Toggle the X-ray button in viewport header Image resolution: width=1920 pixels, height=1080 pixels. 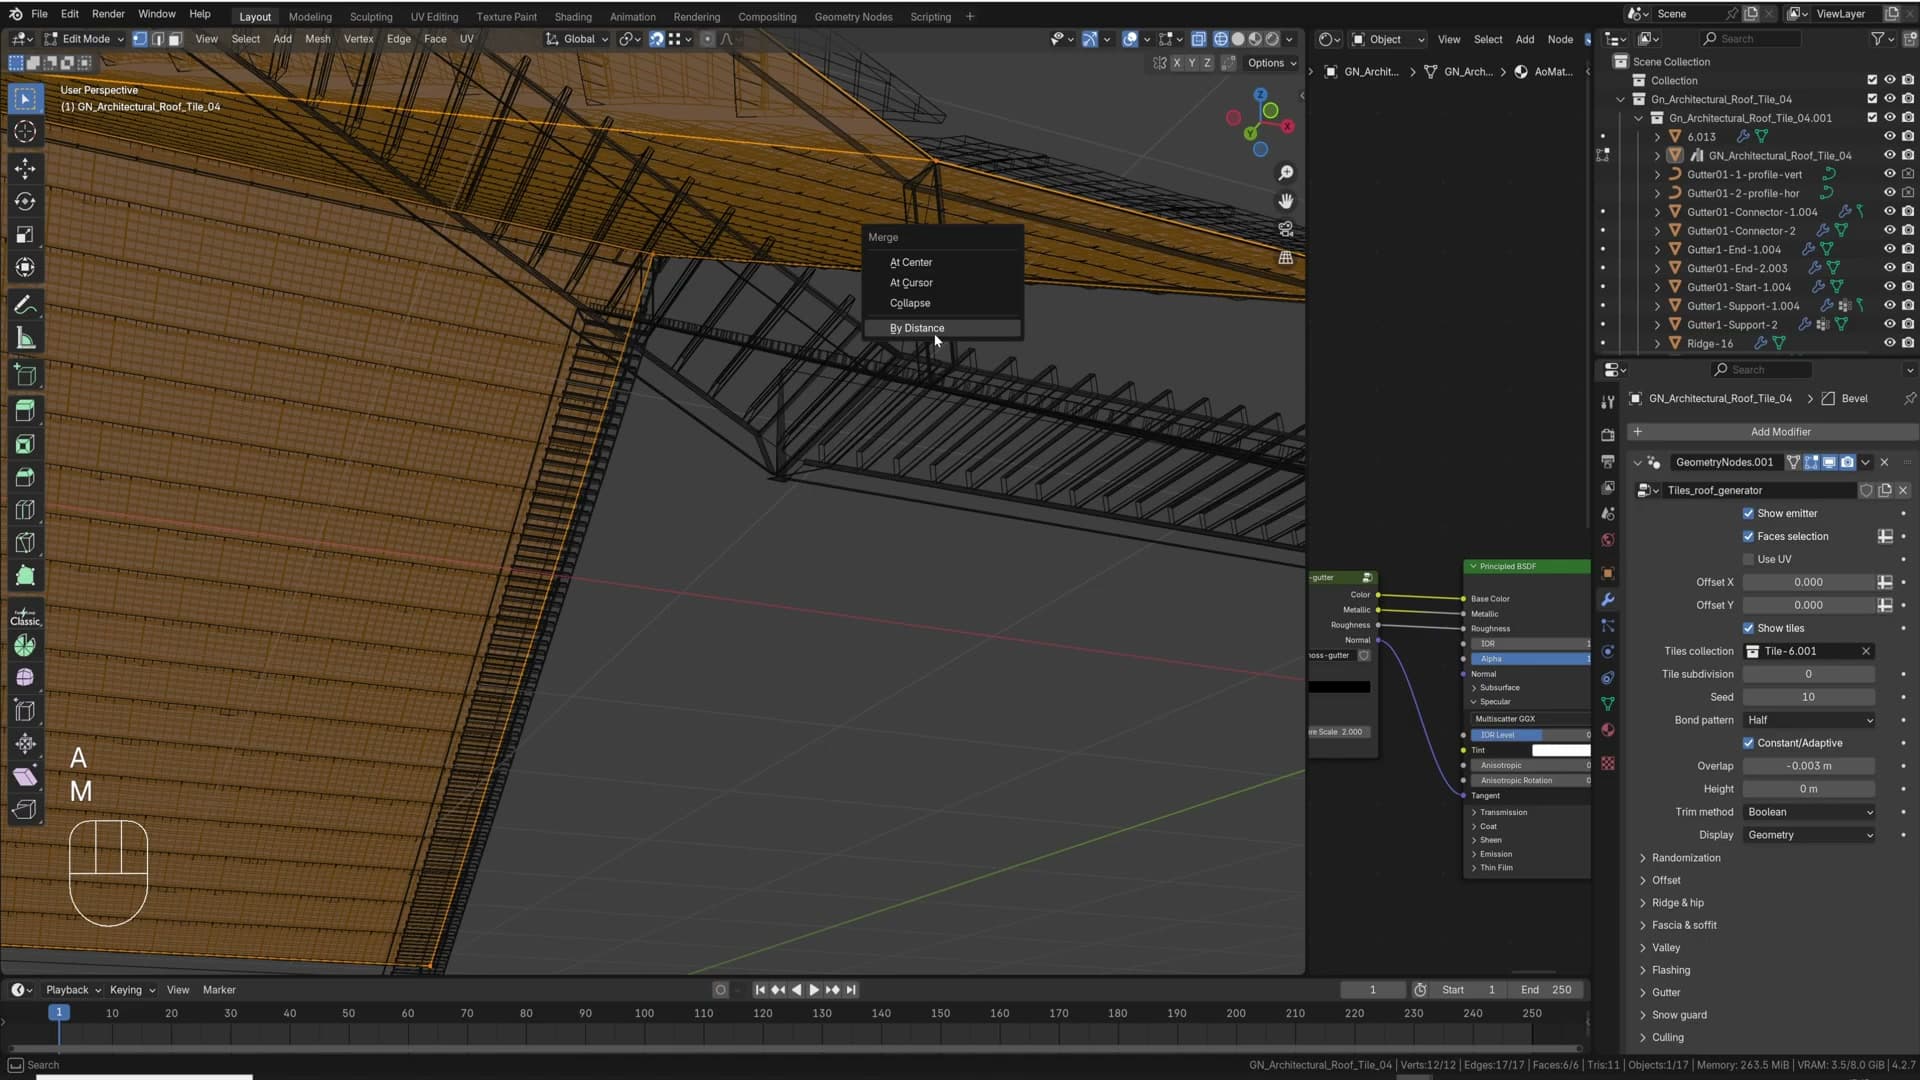pyautogui.click(x=1198, y=39)
